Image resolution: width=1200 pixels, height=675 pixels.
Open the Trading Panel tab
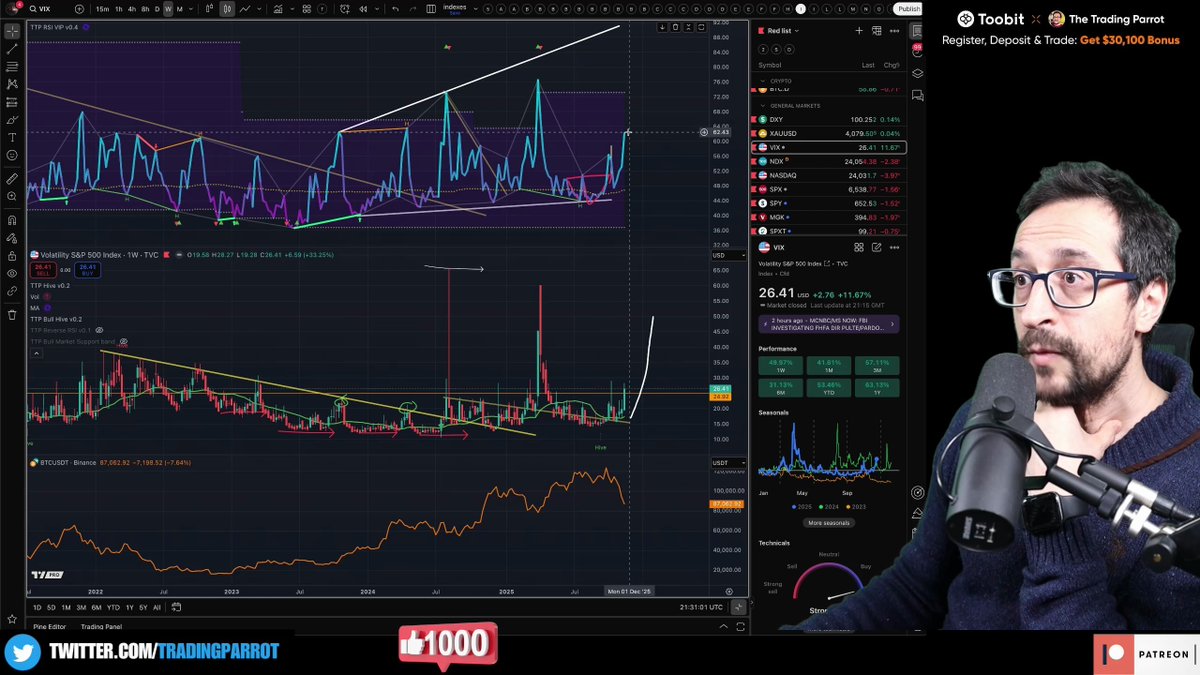(x=101, y=627)
